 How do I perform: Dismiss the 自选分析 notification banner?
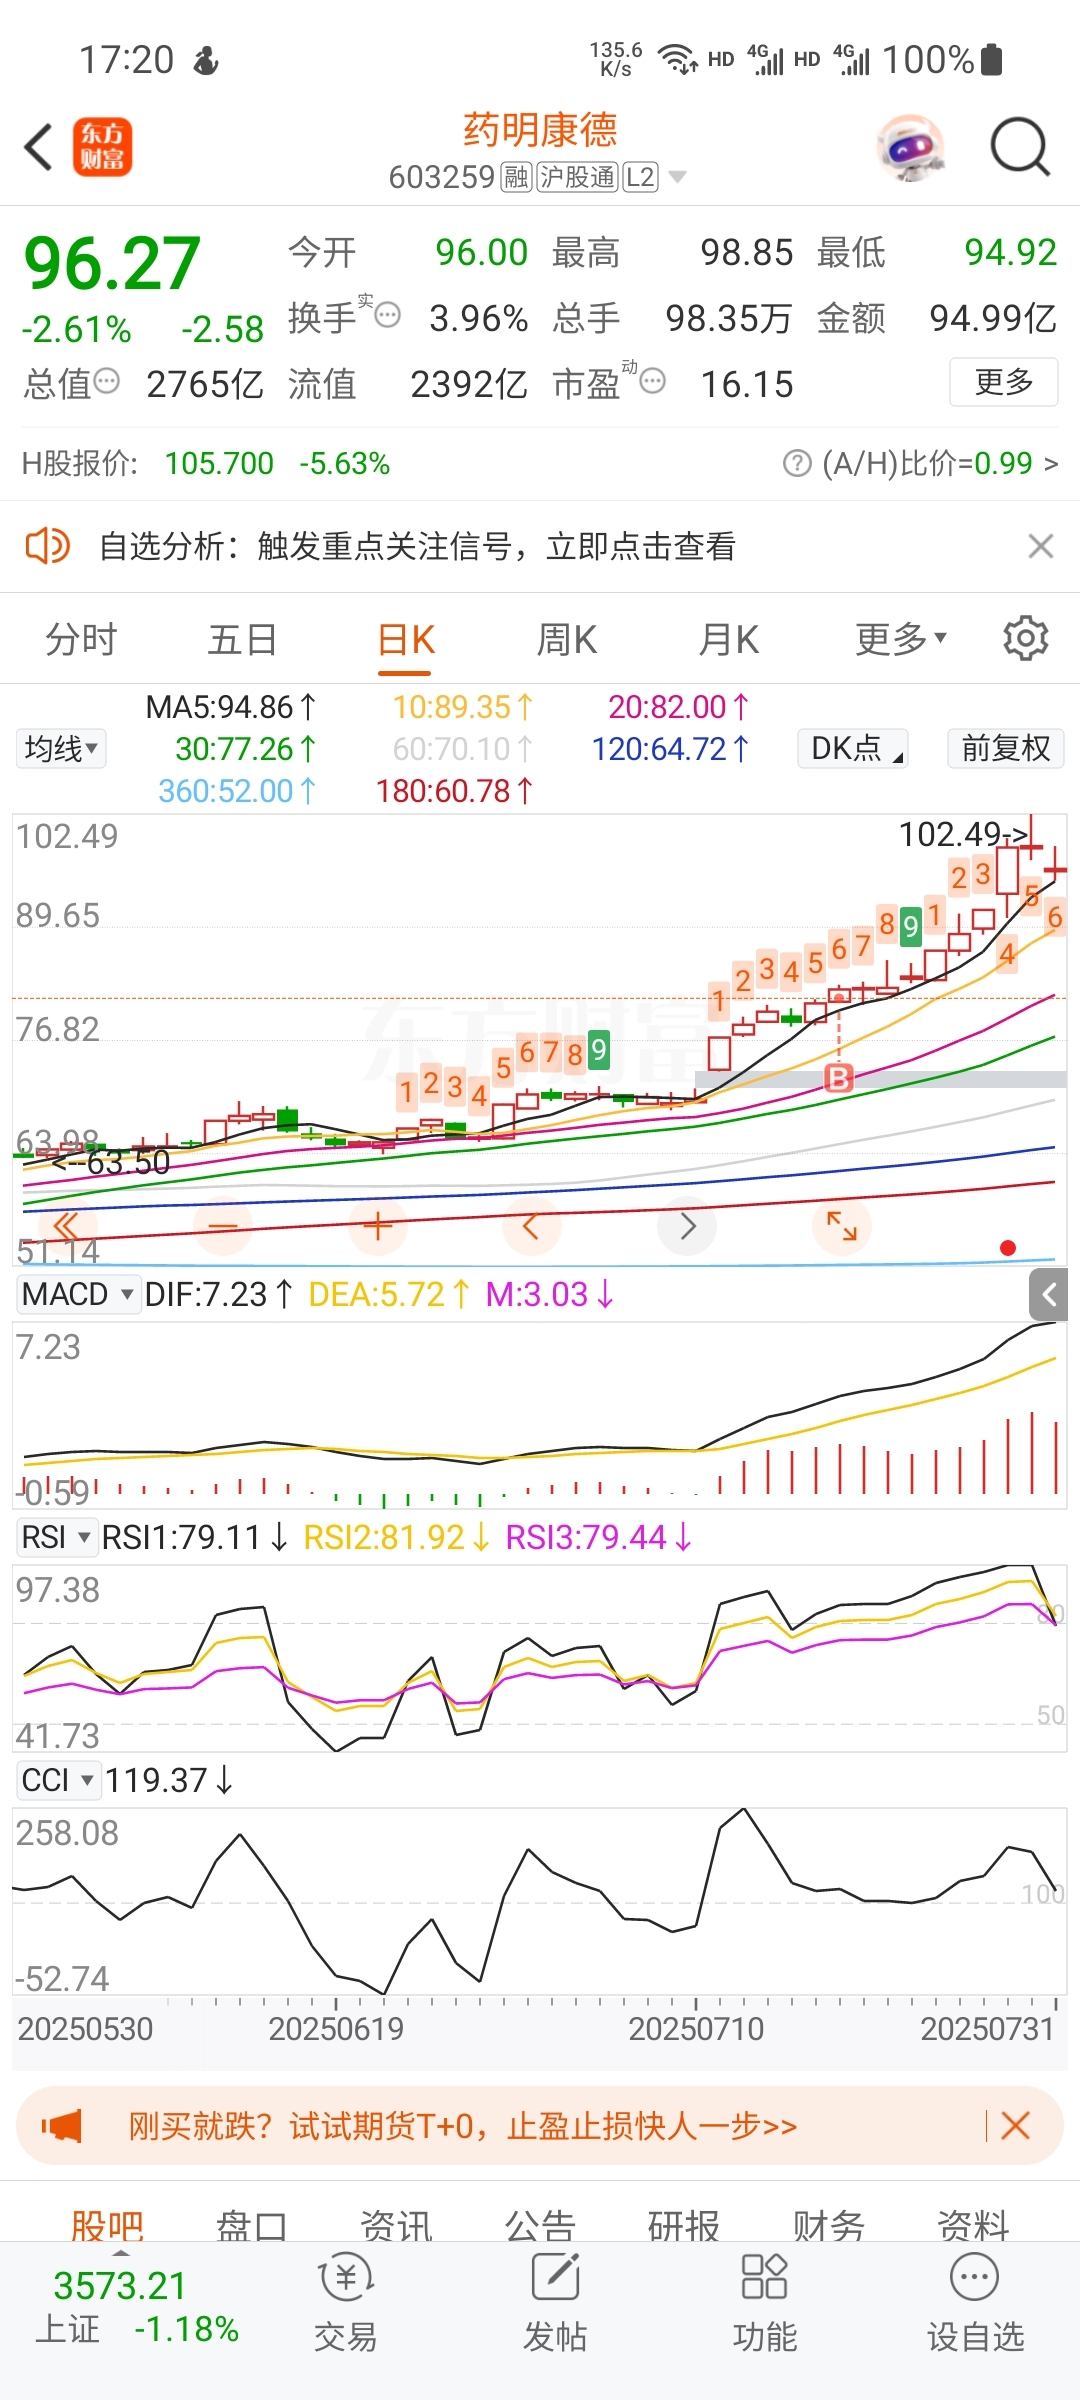click(x=1041, y=546)
